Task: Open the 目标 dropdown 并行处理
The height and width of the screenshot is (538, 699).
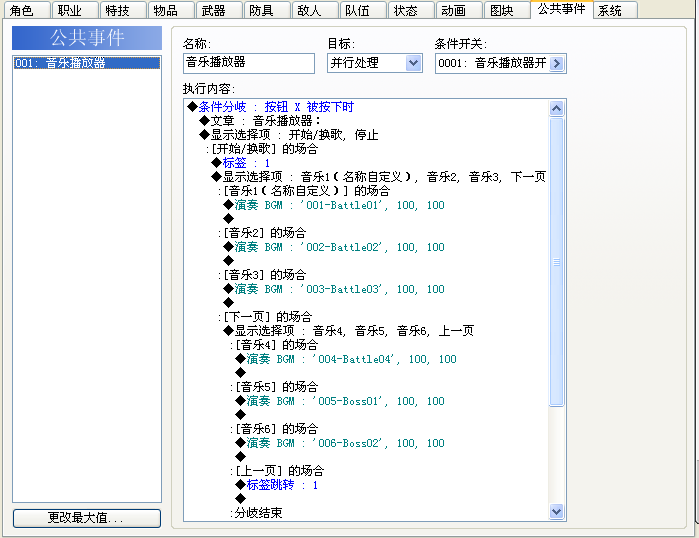Action: (x=374, y=63)
